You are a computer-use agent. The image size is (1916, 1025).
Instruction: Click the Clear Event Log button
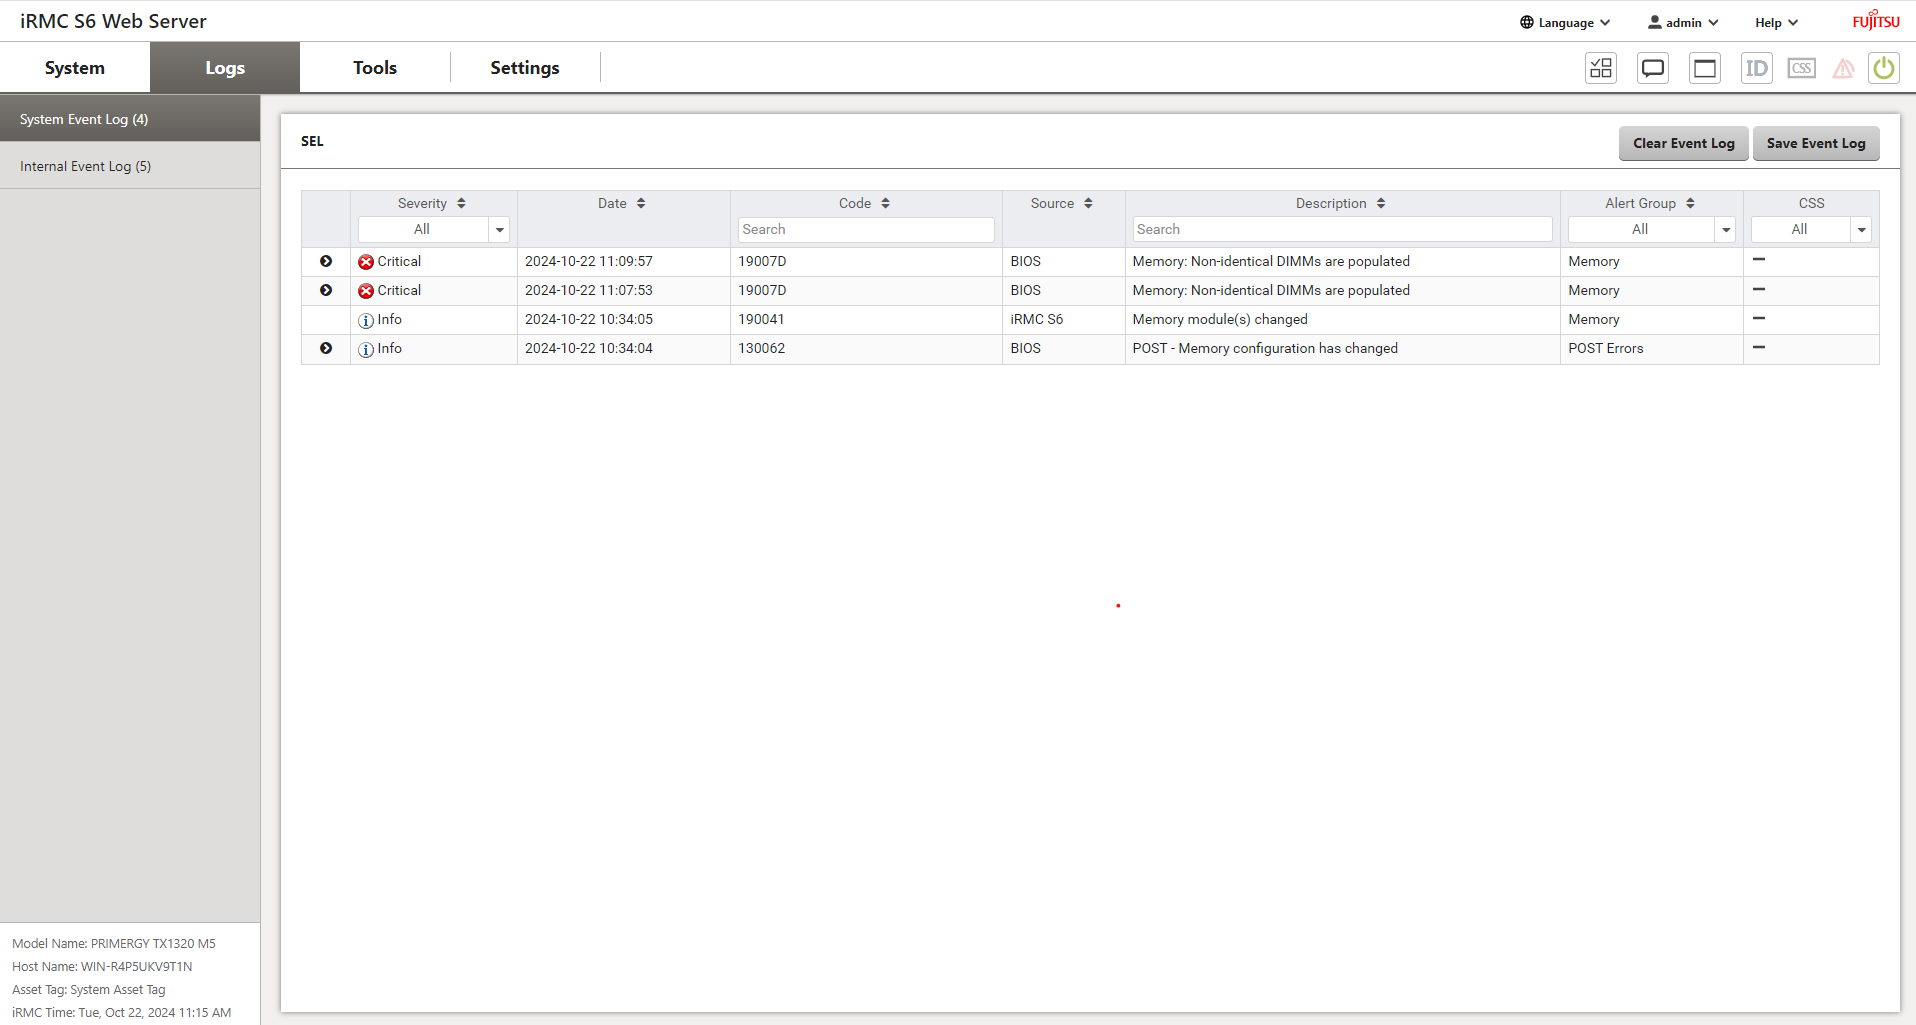(1683, 143)
